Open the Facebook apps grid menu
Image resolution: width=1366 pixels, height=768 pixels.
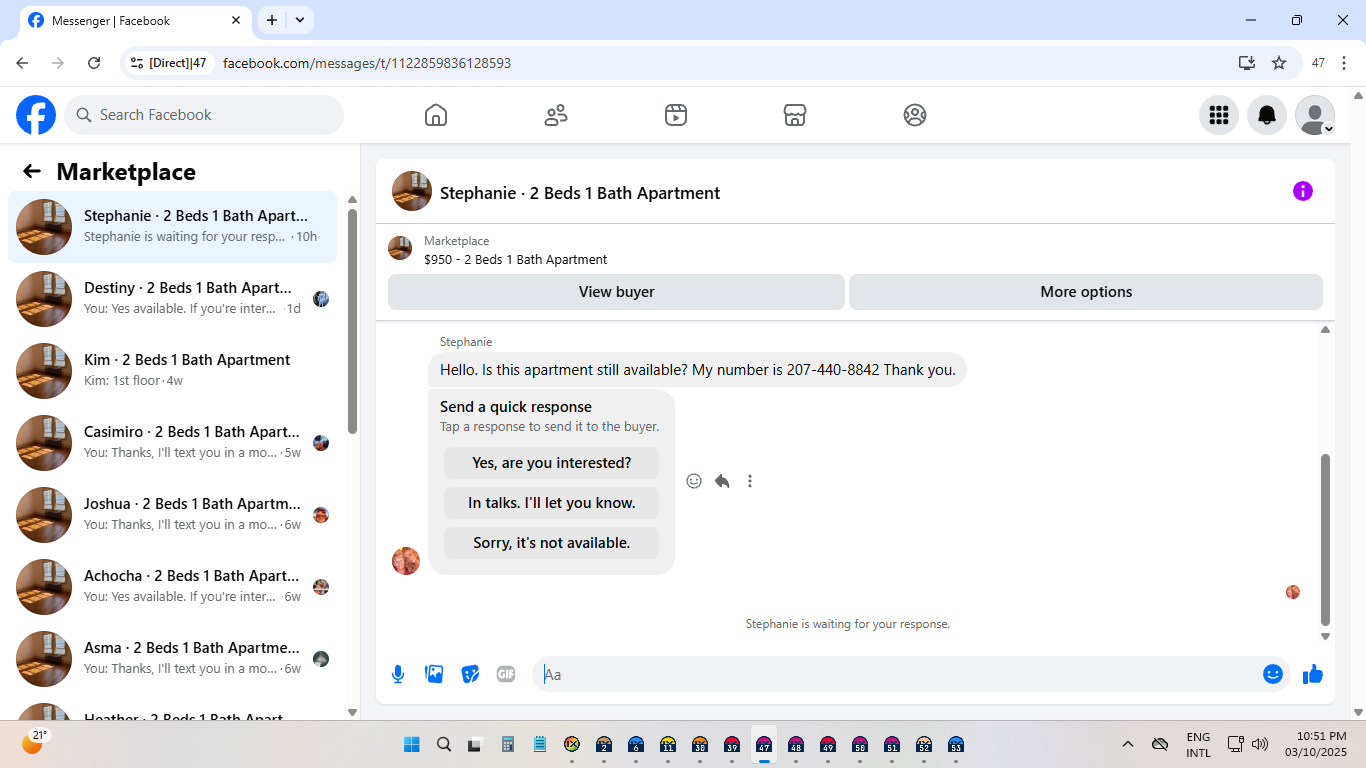pyautogui.click(x=1219, y=115)
